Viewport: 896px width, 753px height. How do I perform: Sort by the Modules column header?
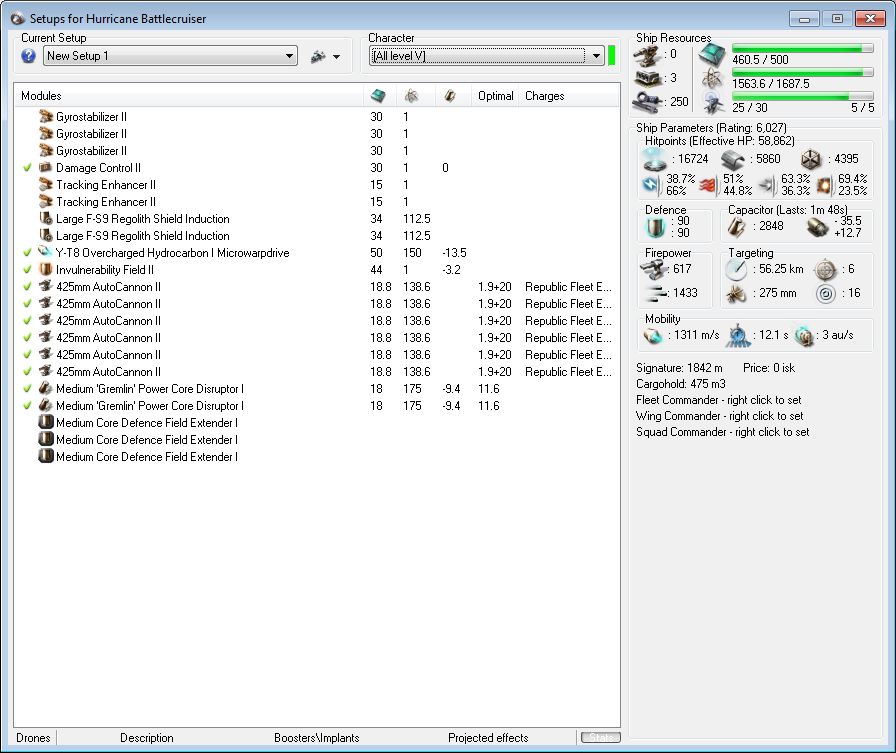189,96
